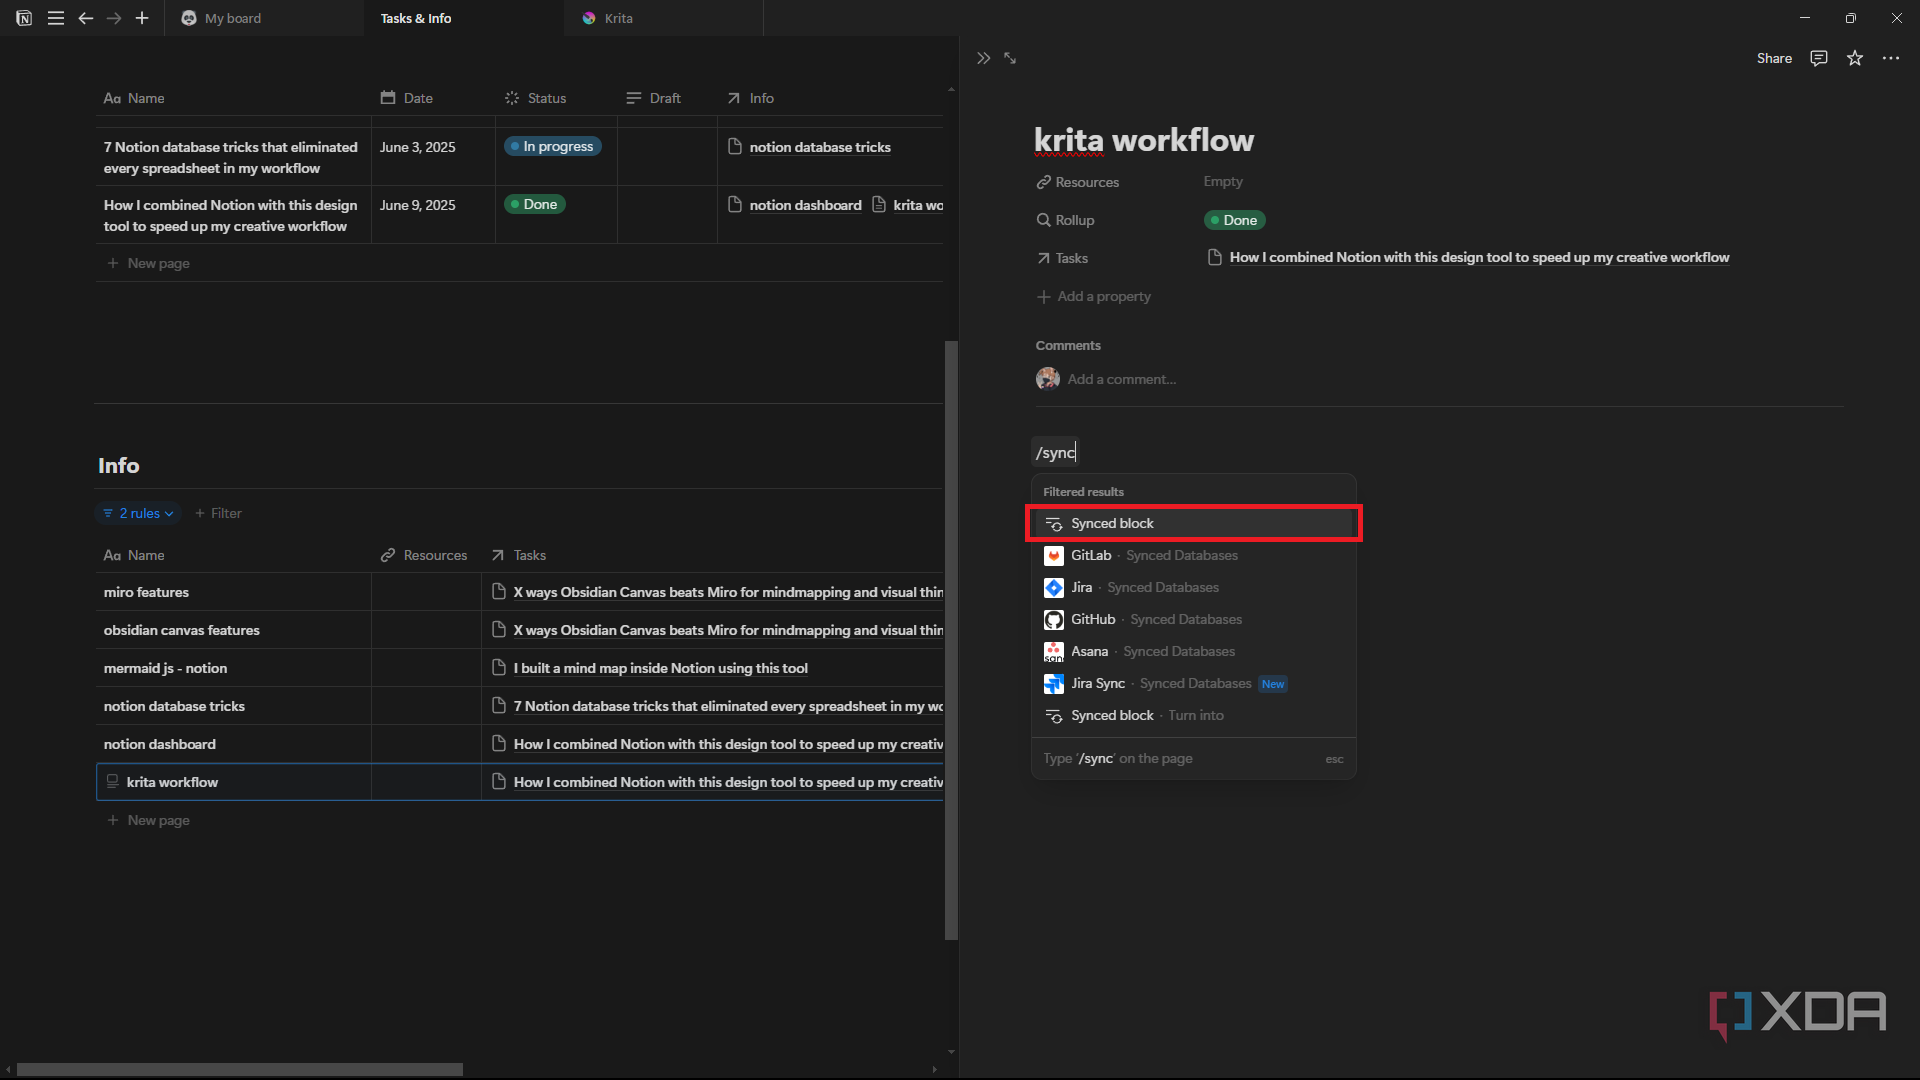The height and width of the screenshot is (1080, 1920).
Task: Select the obsidian canvas features row
Action: tap(182, 630)
